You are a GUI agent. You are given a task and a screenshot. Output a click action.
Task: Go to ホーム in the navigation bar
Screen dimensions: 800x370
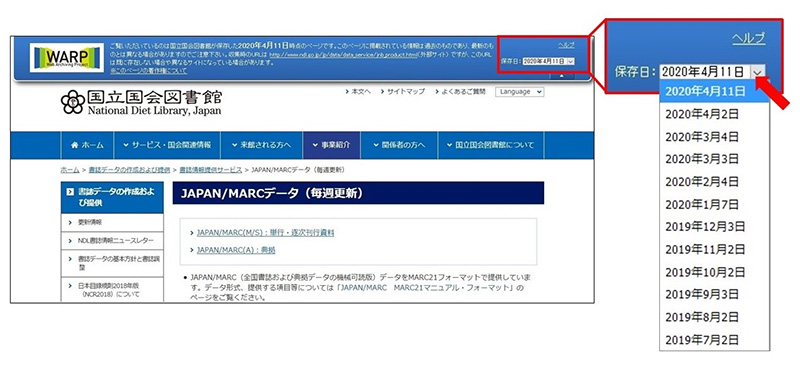pos(87,145)
